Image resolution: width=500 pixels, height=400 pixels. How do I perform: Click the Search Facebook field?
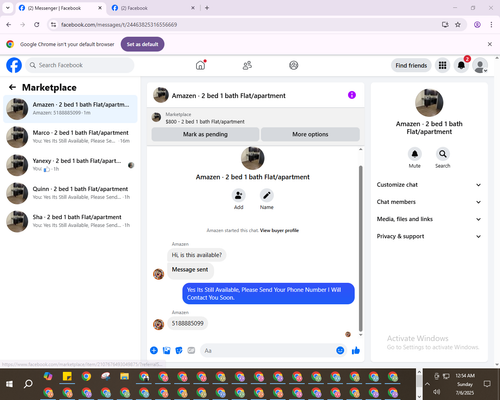pyautogui.click(x=80, y=65)
